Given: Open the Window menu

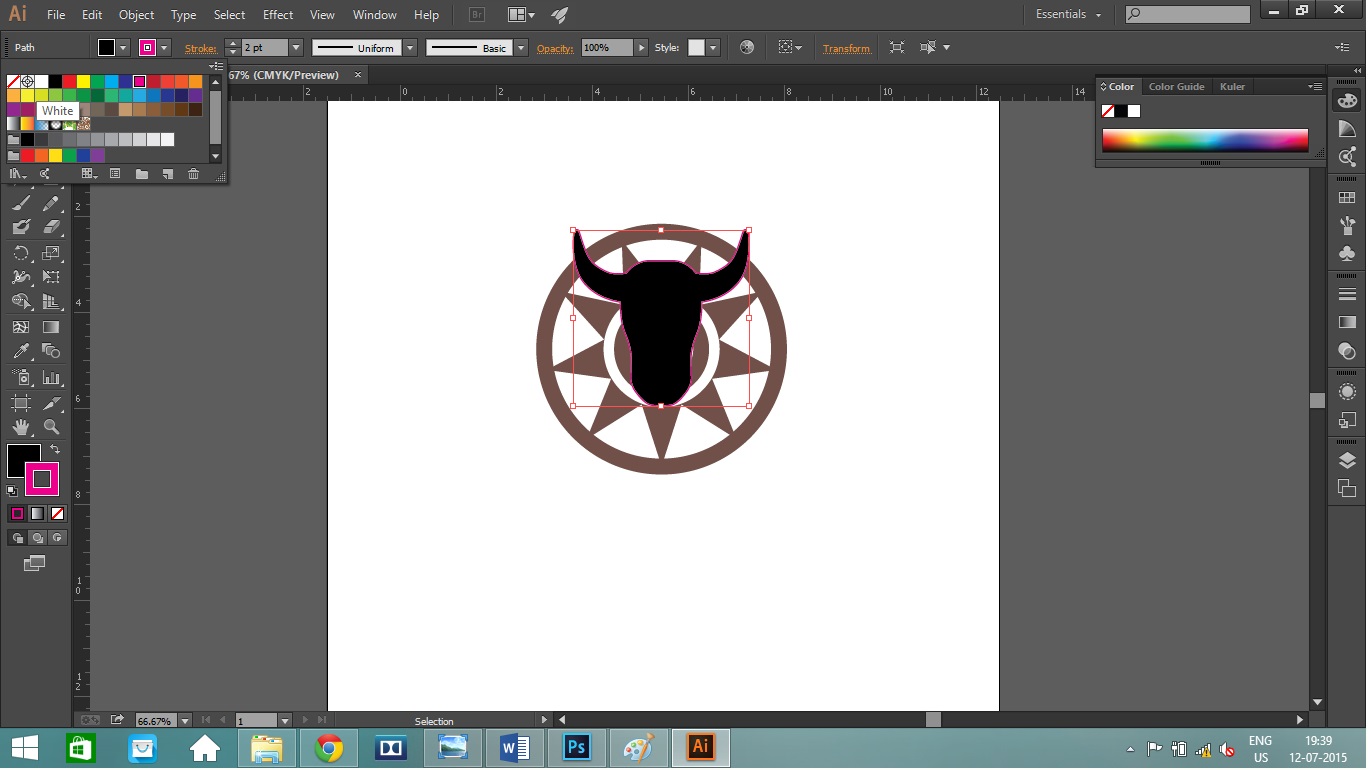Looking at the screenshot, I should pos(375,15).
